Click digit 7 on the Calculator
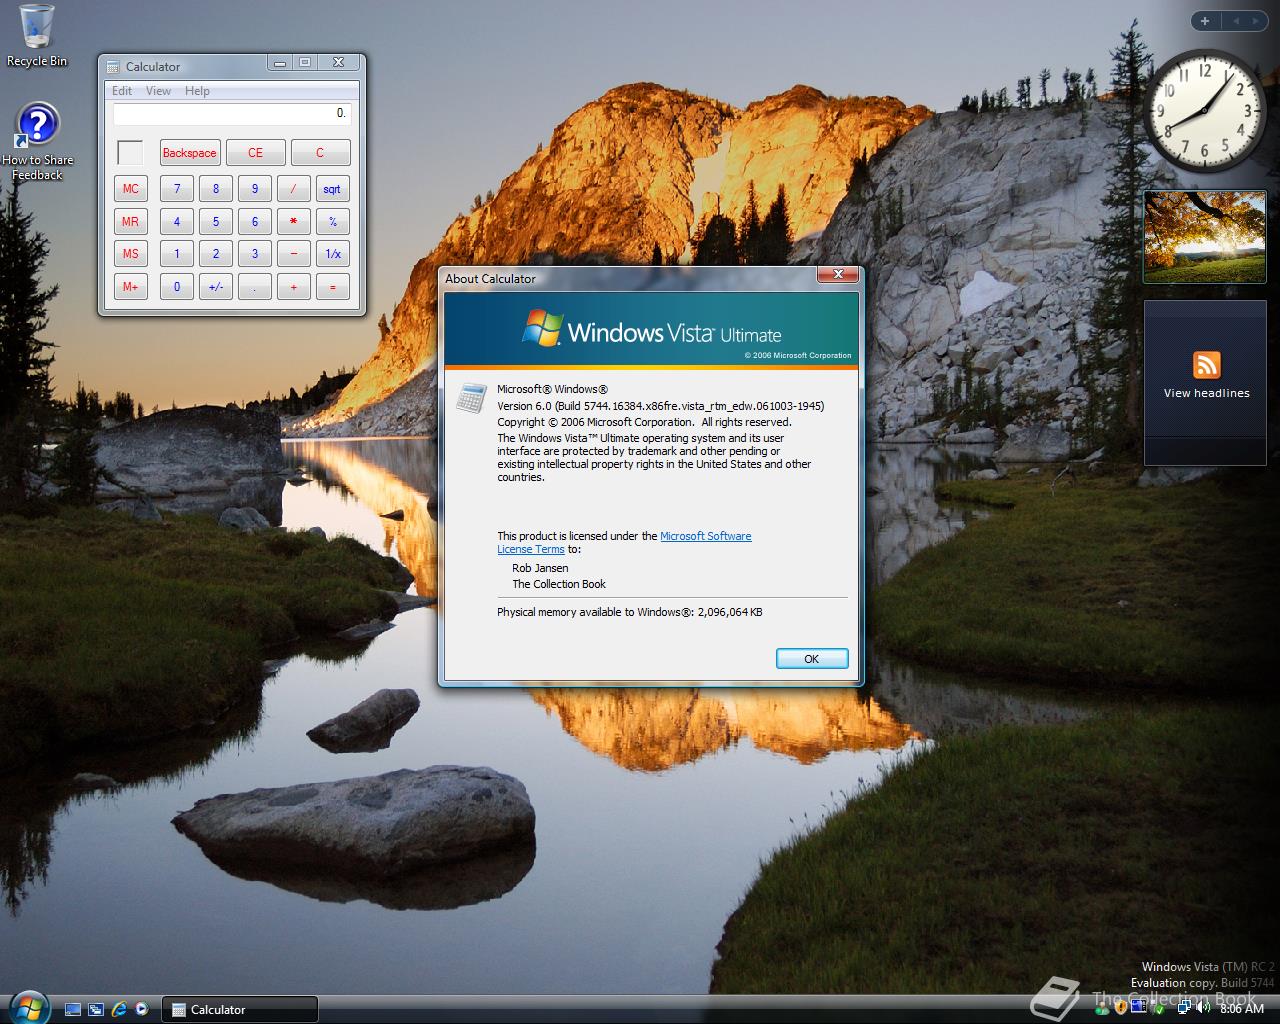This screenshot has width=1280, height=1024. (177, 189)
